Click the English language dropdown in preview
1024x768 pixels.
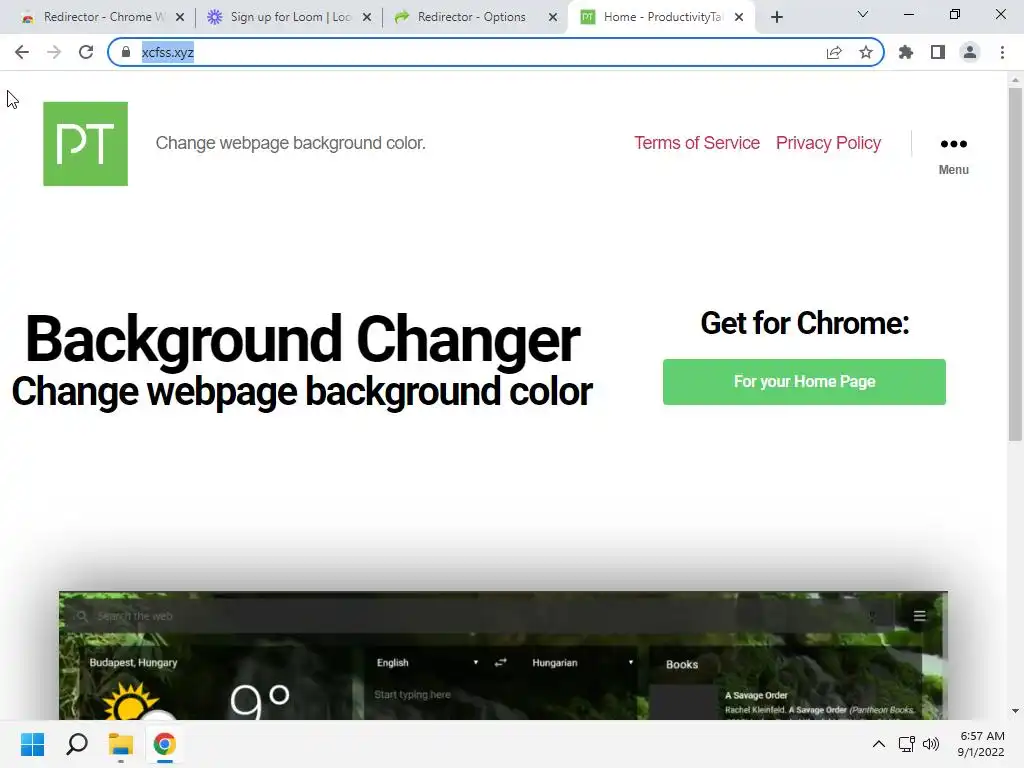pyautogui.click(x=427, y=662)
